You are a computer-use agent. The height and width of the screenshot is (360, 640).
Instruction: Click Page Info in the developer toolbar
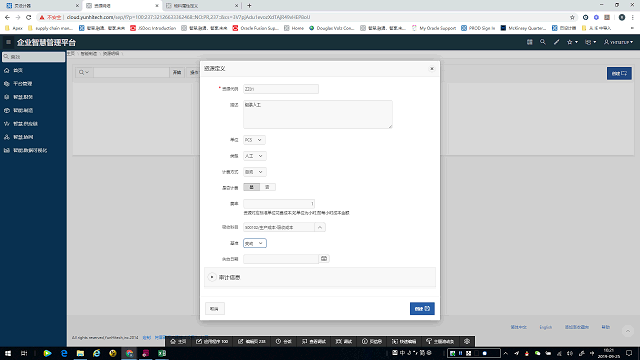(372, 342)
